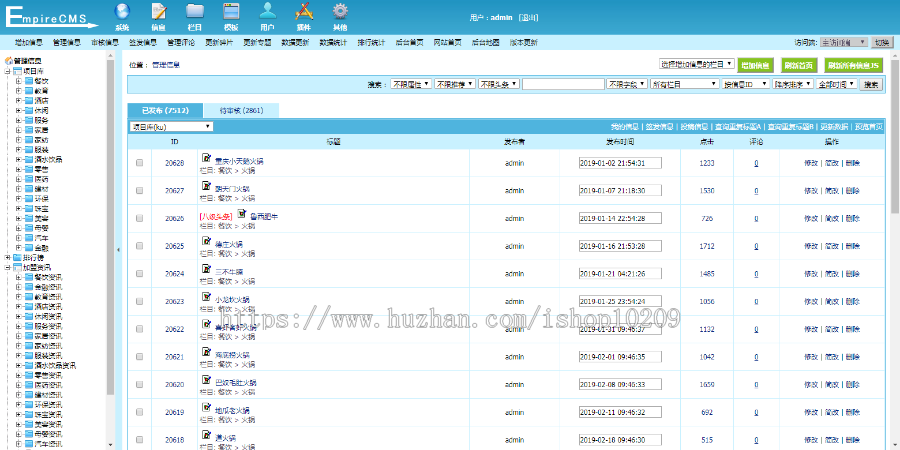Select the checkbox for row ID 20626

[139, 218]
